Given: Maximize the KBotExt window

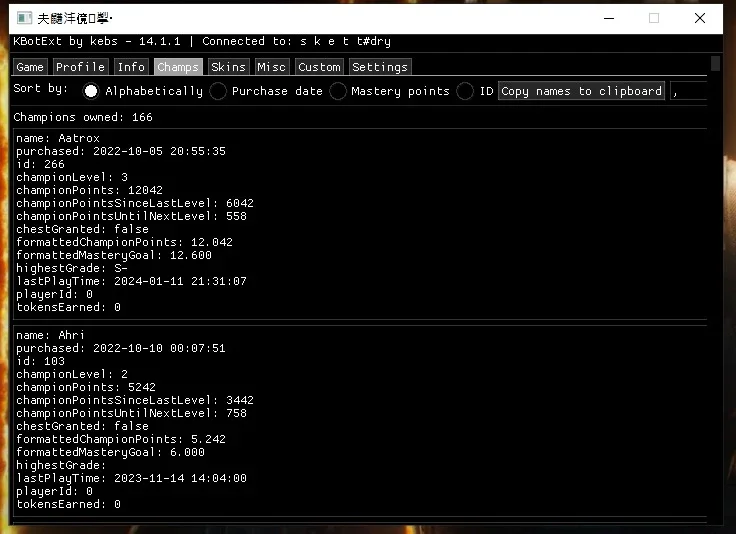Looking at the screenshot, I should 654,18.
